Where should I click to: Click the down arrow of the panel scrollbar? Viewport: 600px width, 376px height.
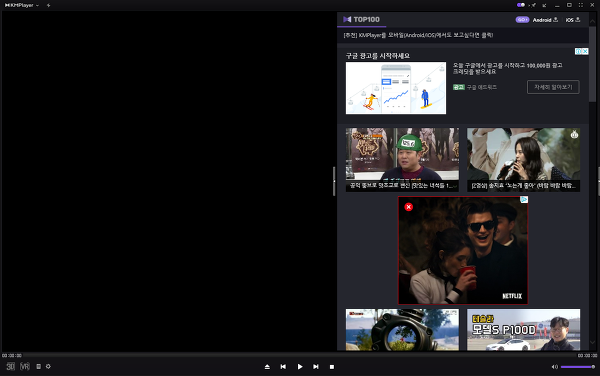592,342
